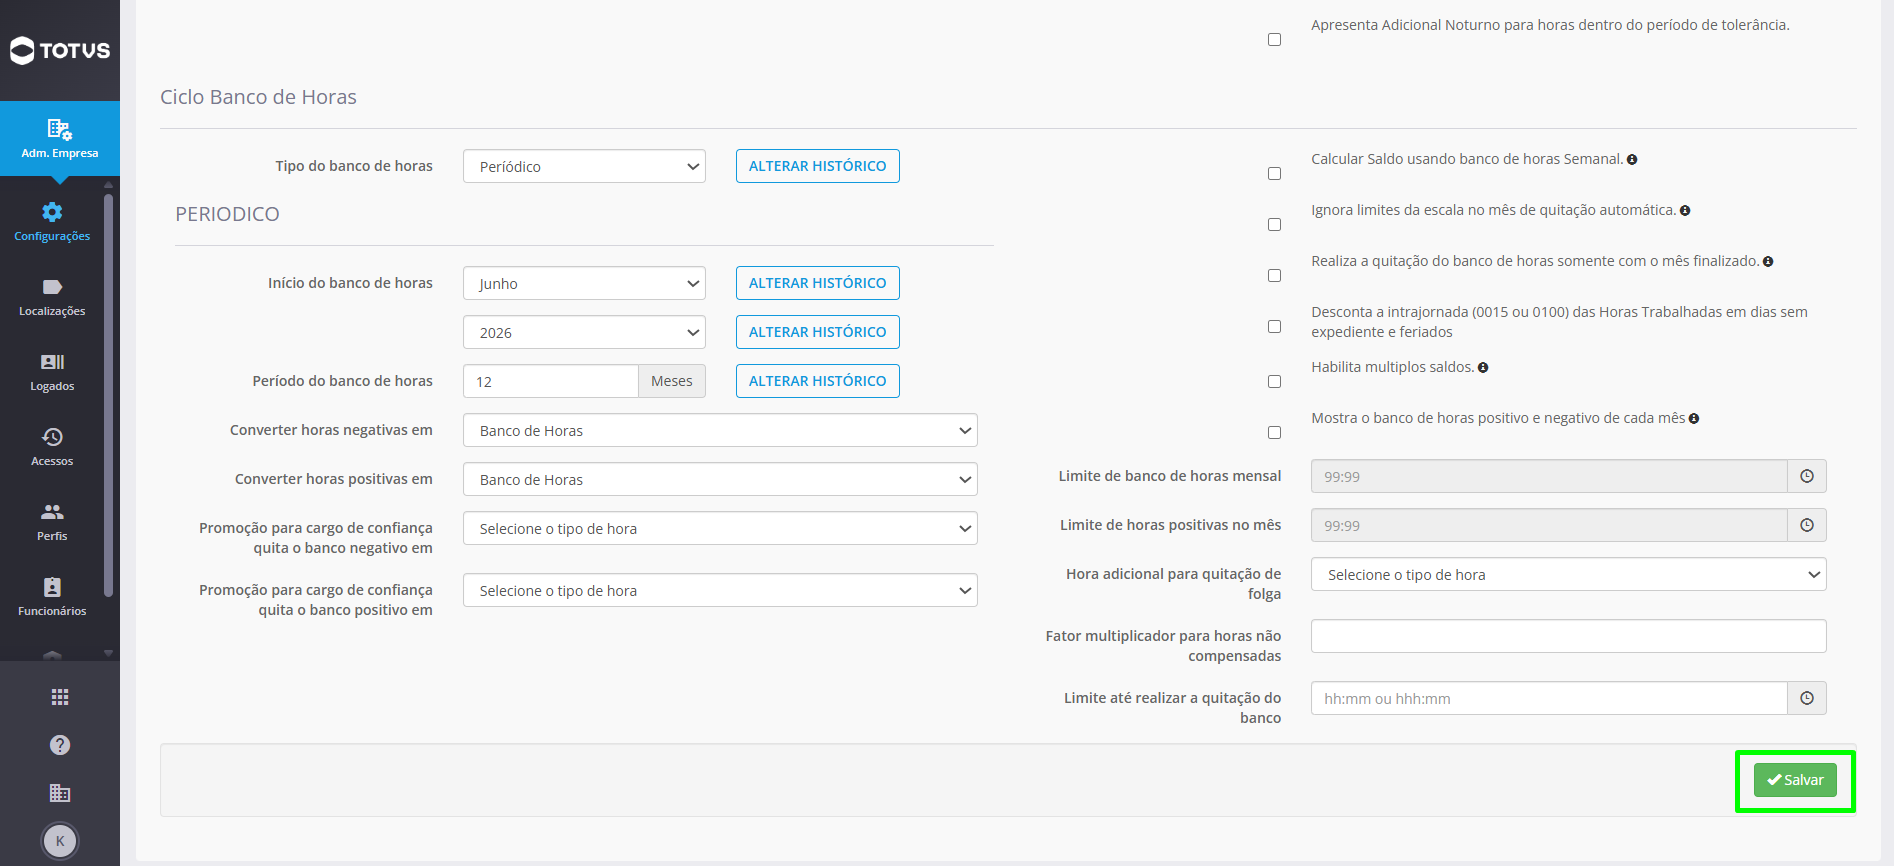Click Limite até realizar a quitação time field
The image size is (1894, 866).
1549,698
